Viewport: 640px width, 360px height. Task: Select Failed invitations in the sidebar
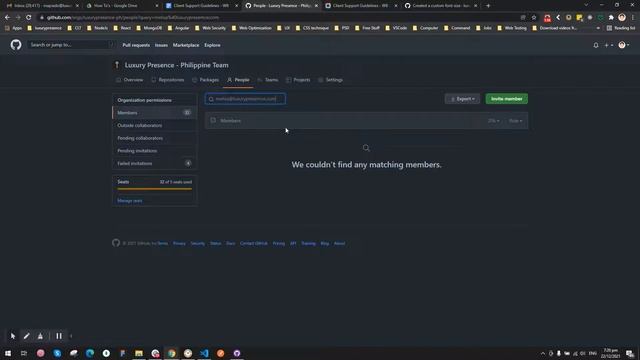point(154,163)
